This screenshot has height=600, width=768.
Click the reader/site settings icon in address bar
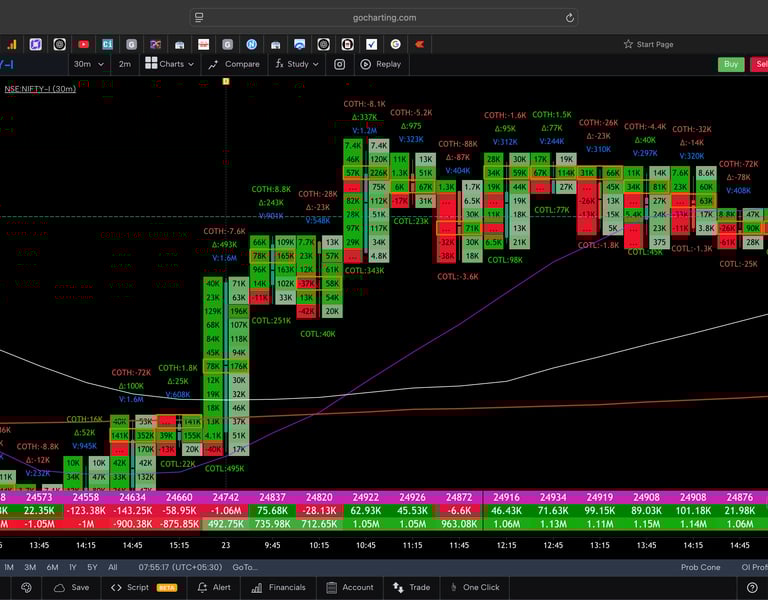pyautogui.click(x=199, y=18)
